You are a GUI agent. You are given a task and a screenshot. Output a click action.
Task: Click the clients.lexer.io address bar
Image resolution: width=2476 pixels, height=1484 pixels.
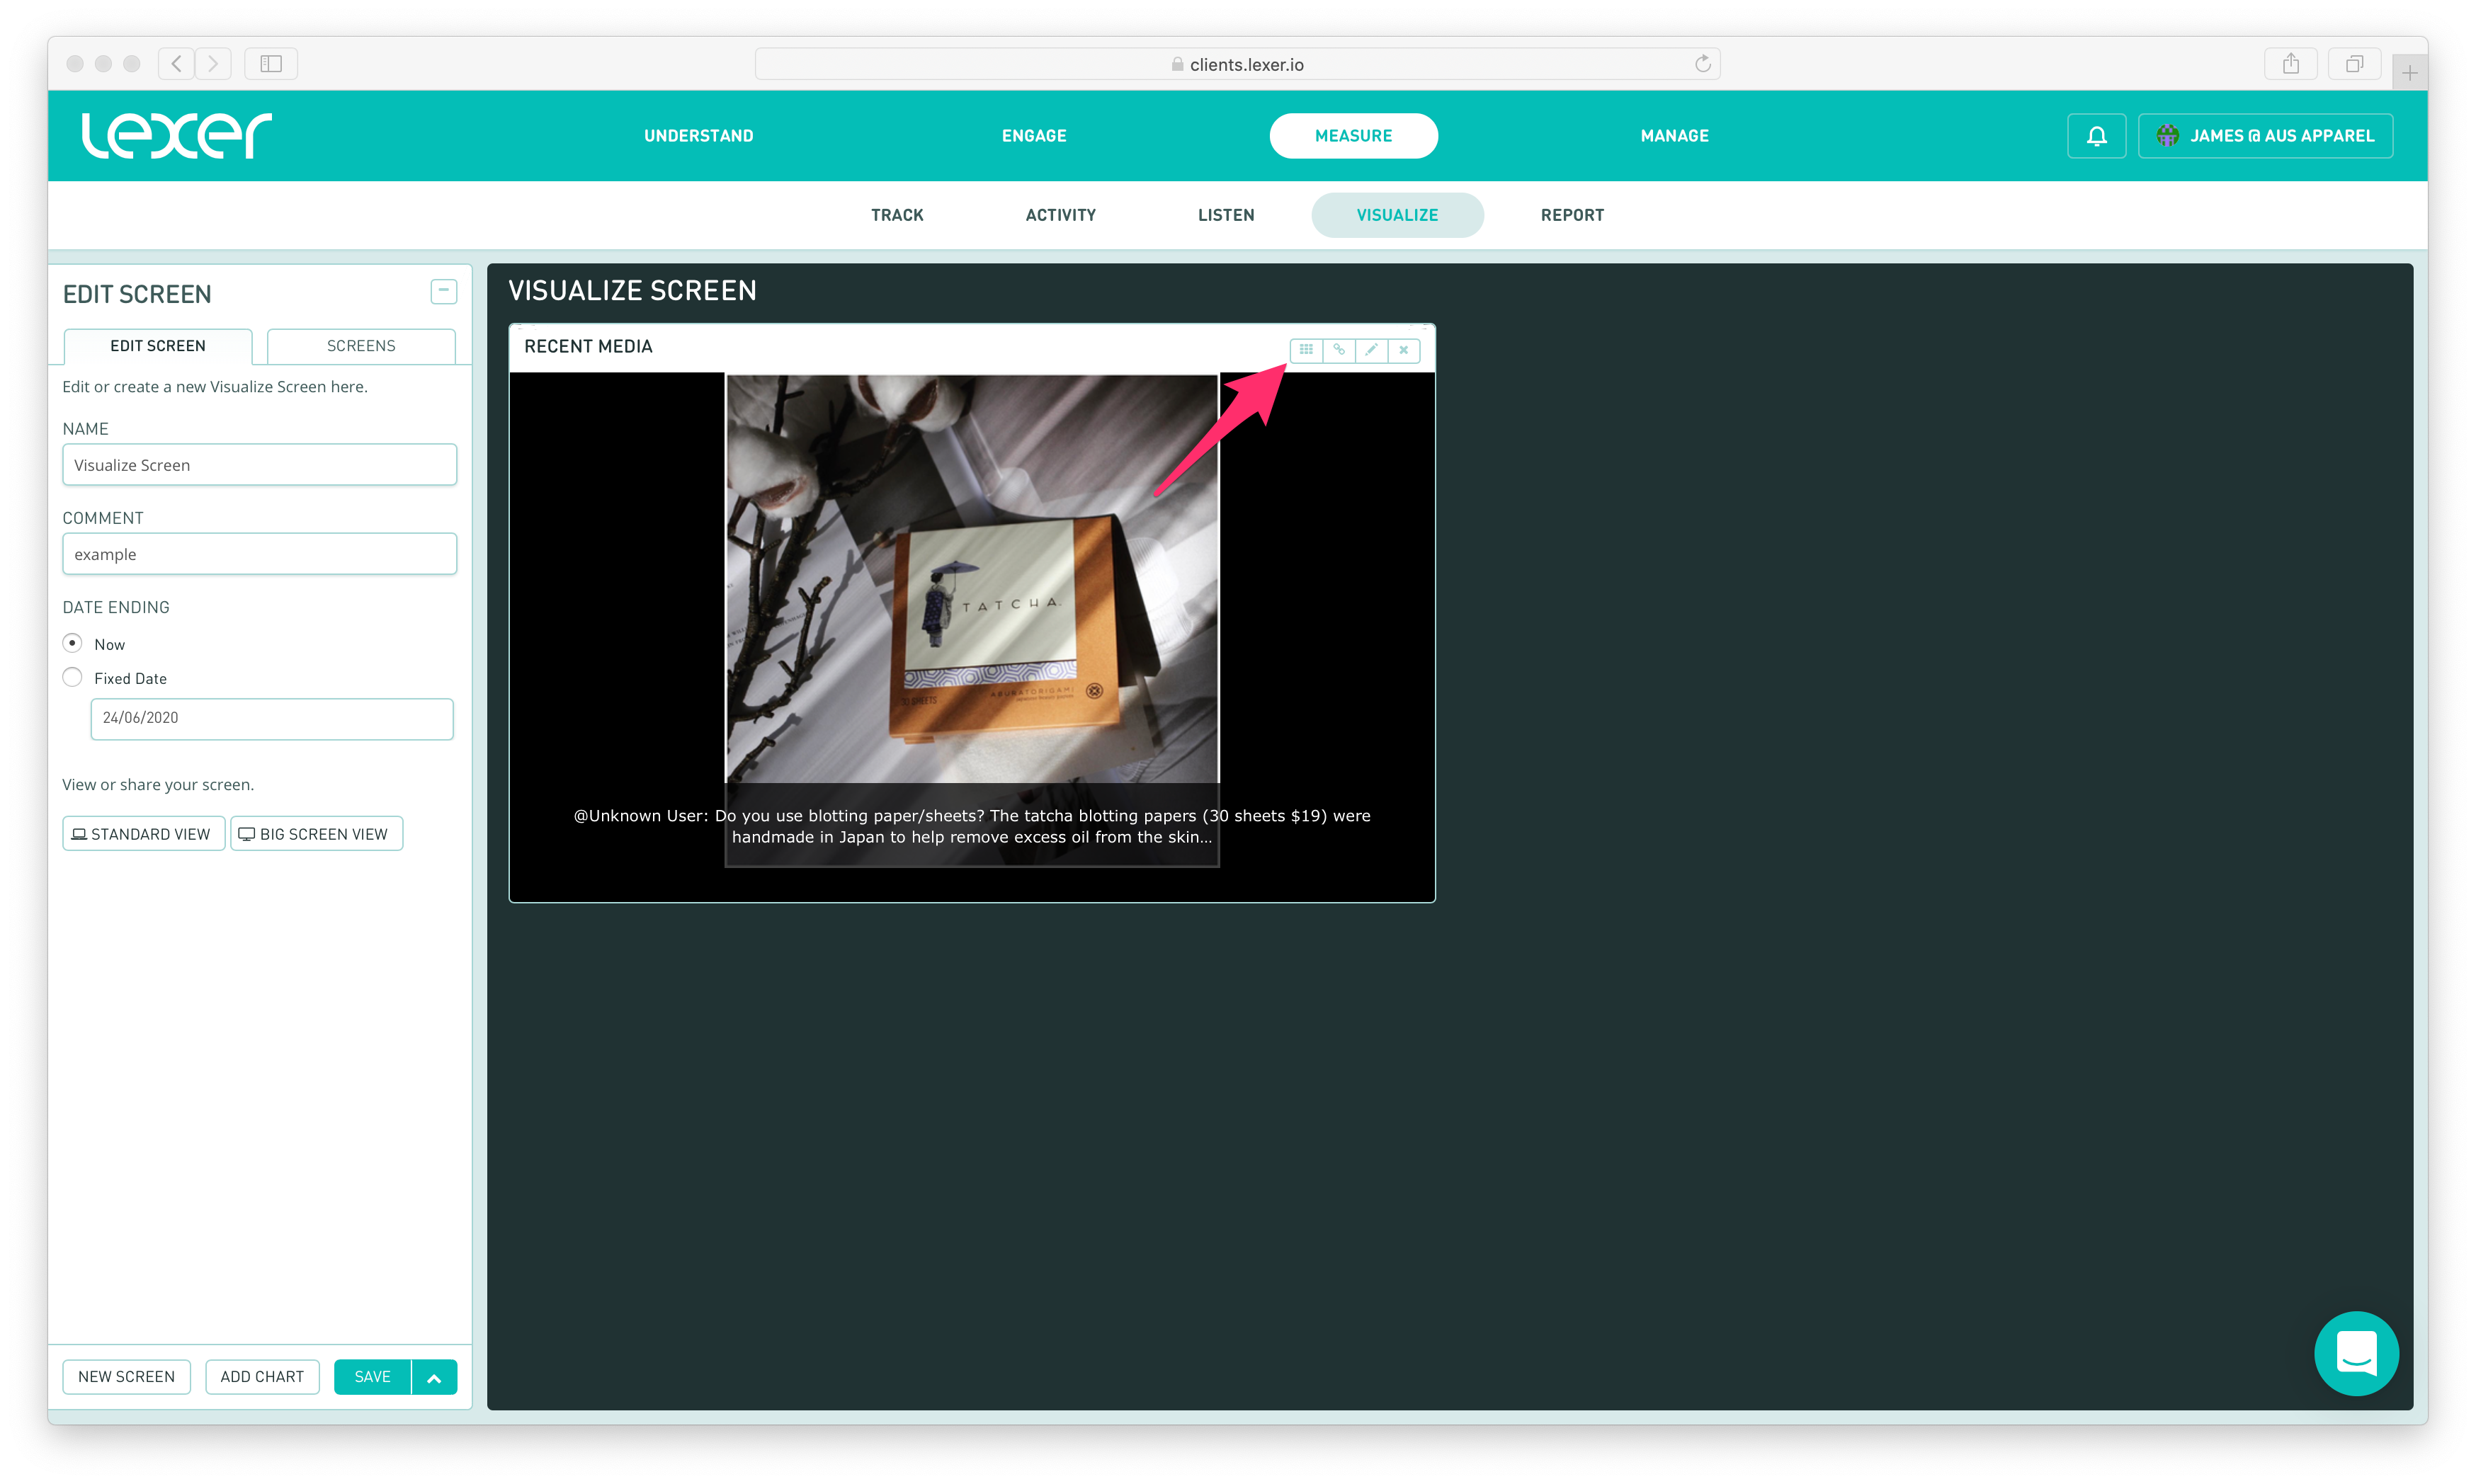point(1238,64)
